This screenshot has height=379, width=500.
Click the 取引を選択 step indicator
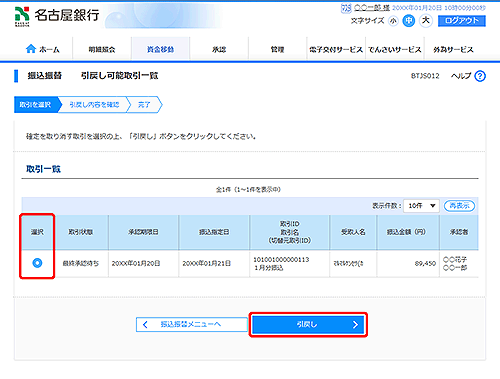[37, 105]
